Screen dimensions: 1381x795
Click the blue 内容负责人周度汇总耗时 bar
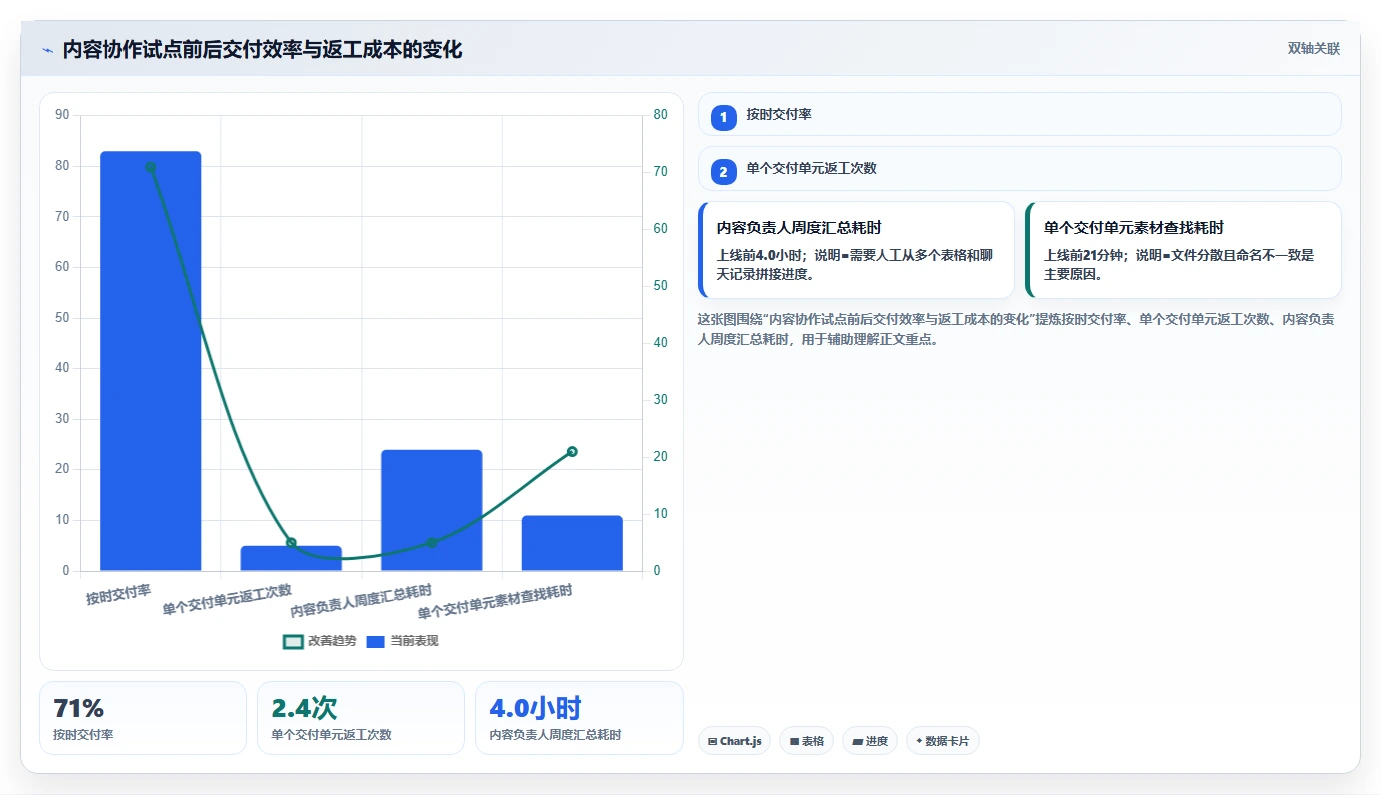tap(432, 510)
